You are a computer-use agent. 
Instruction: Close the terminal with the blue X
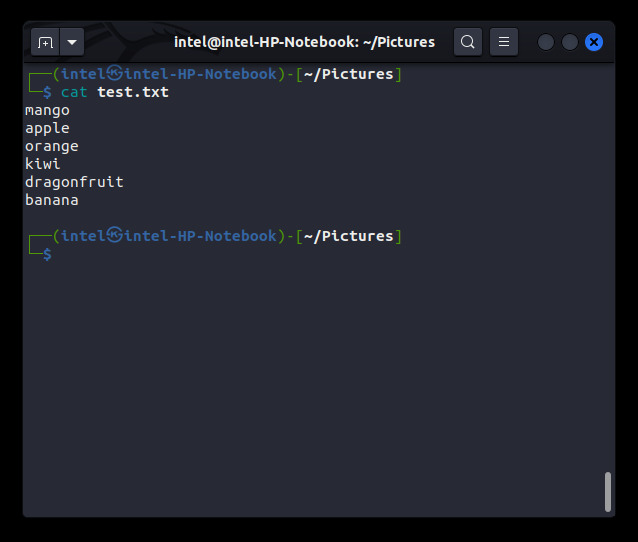[594, 42]
